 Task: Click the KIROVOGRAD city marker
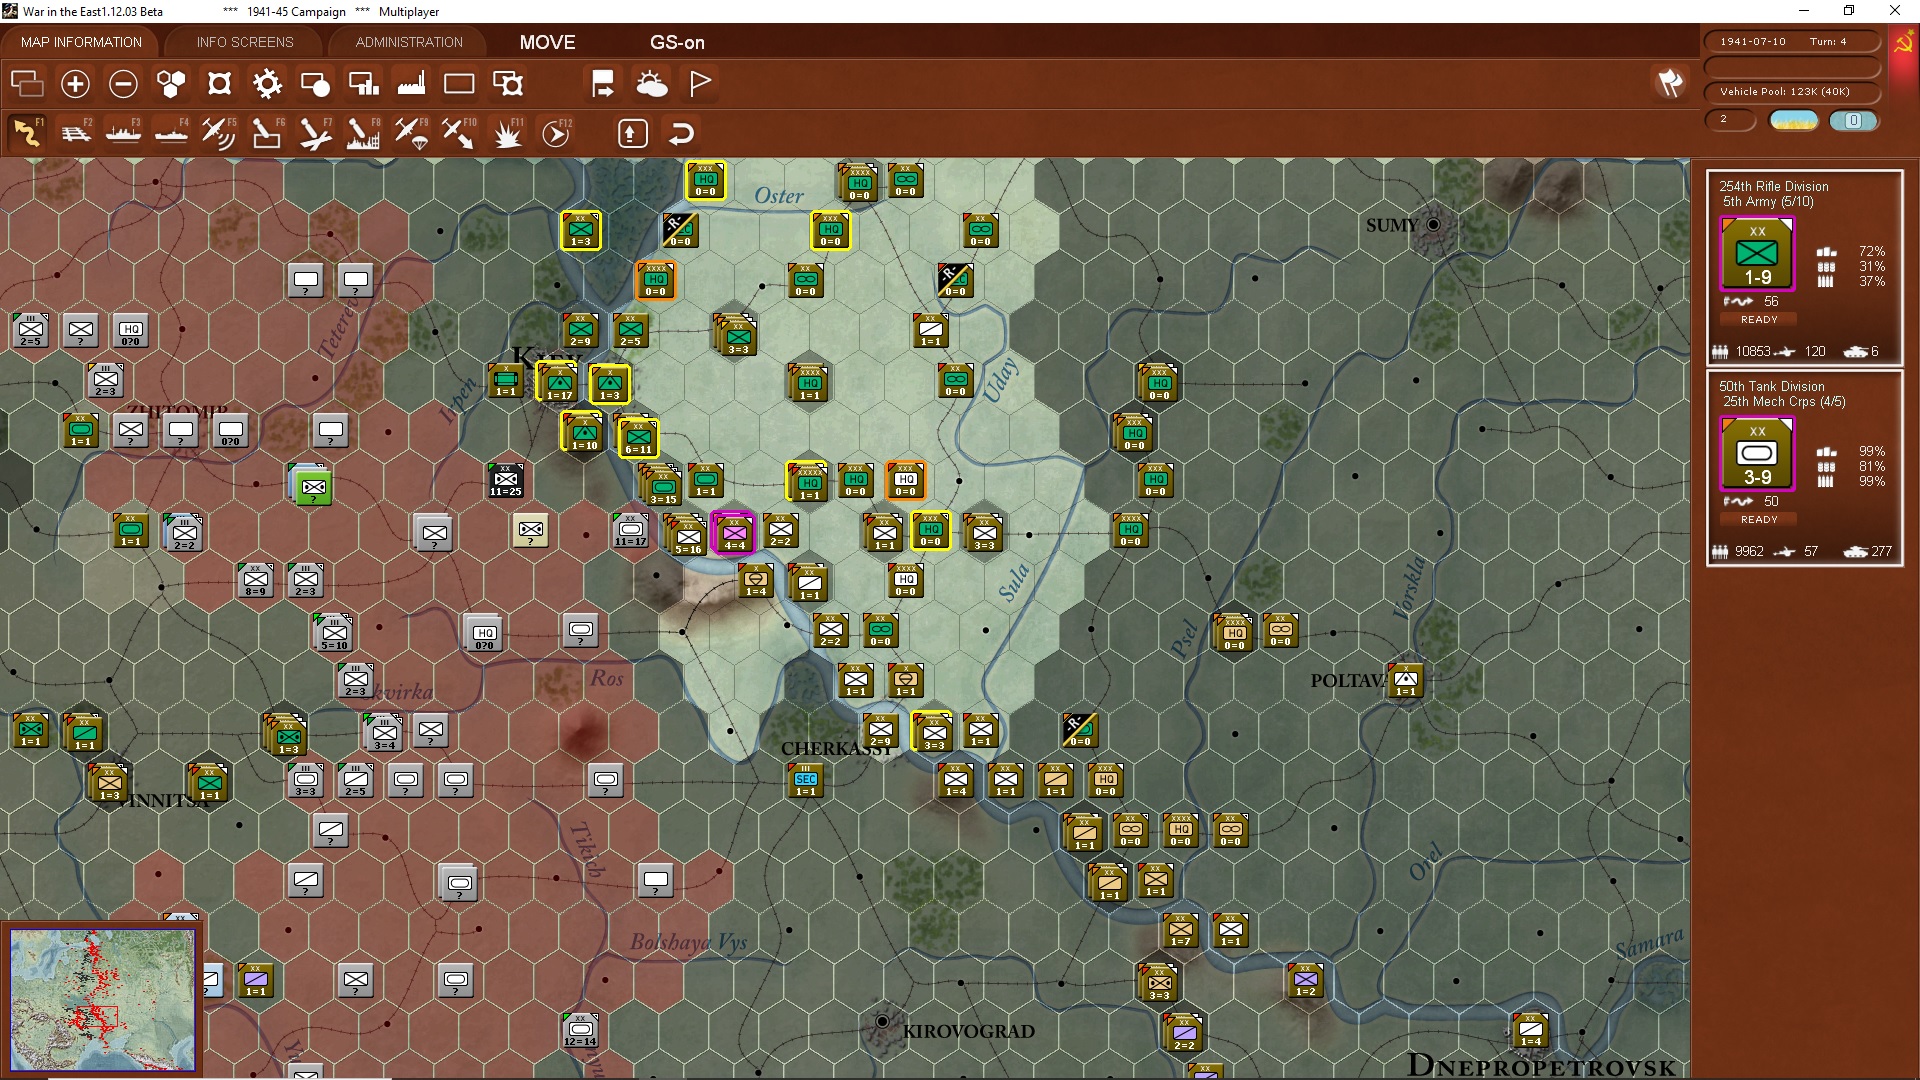click(882, 1021)
